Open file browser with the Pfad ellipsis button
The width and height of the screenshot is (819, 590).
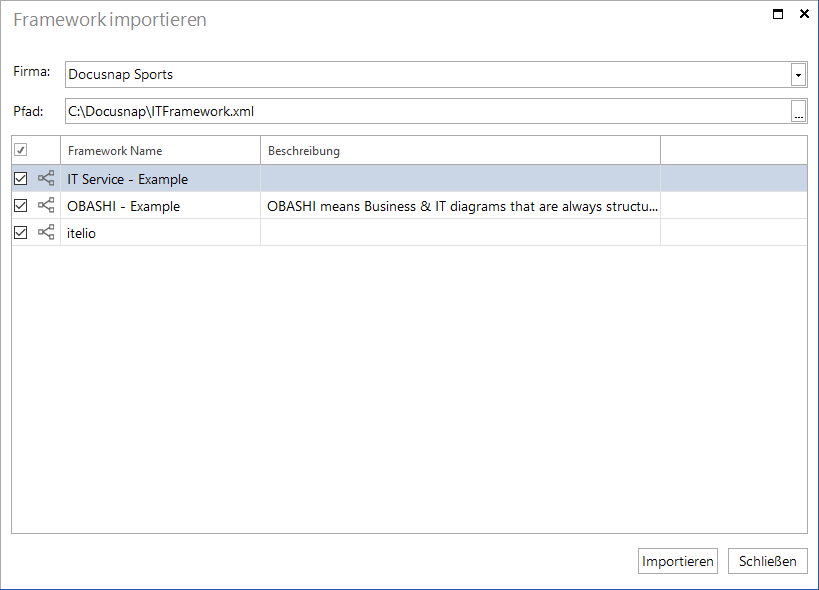coord(798,111)
